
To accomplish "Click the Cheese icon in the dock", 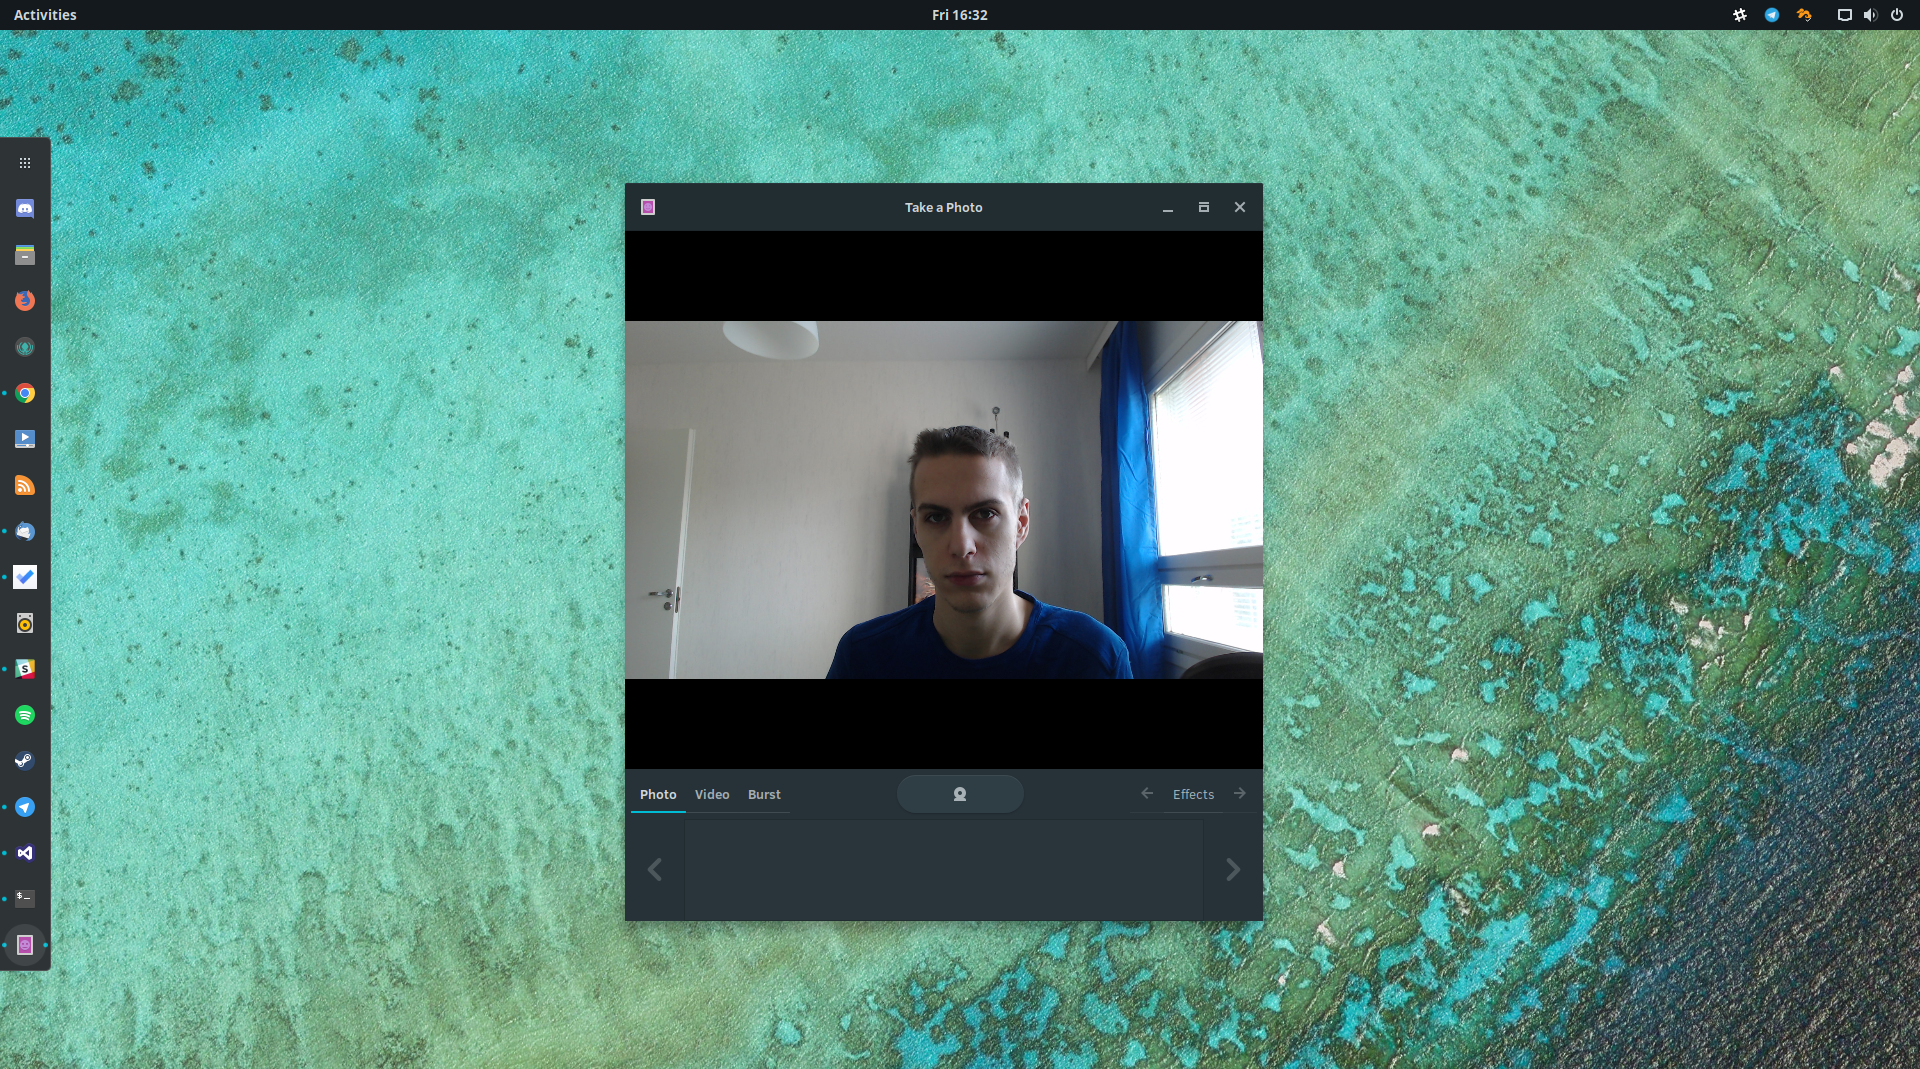I will (25, 945).
